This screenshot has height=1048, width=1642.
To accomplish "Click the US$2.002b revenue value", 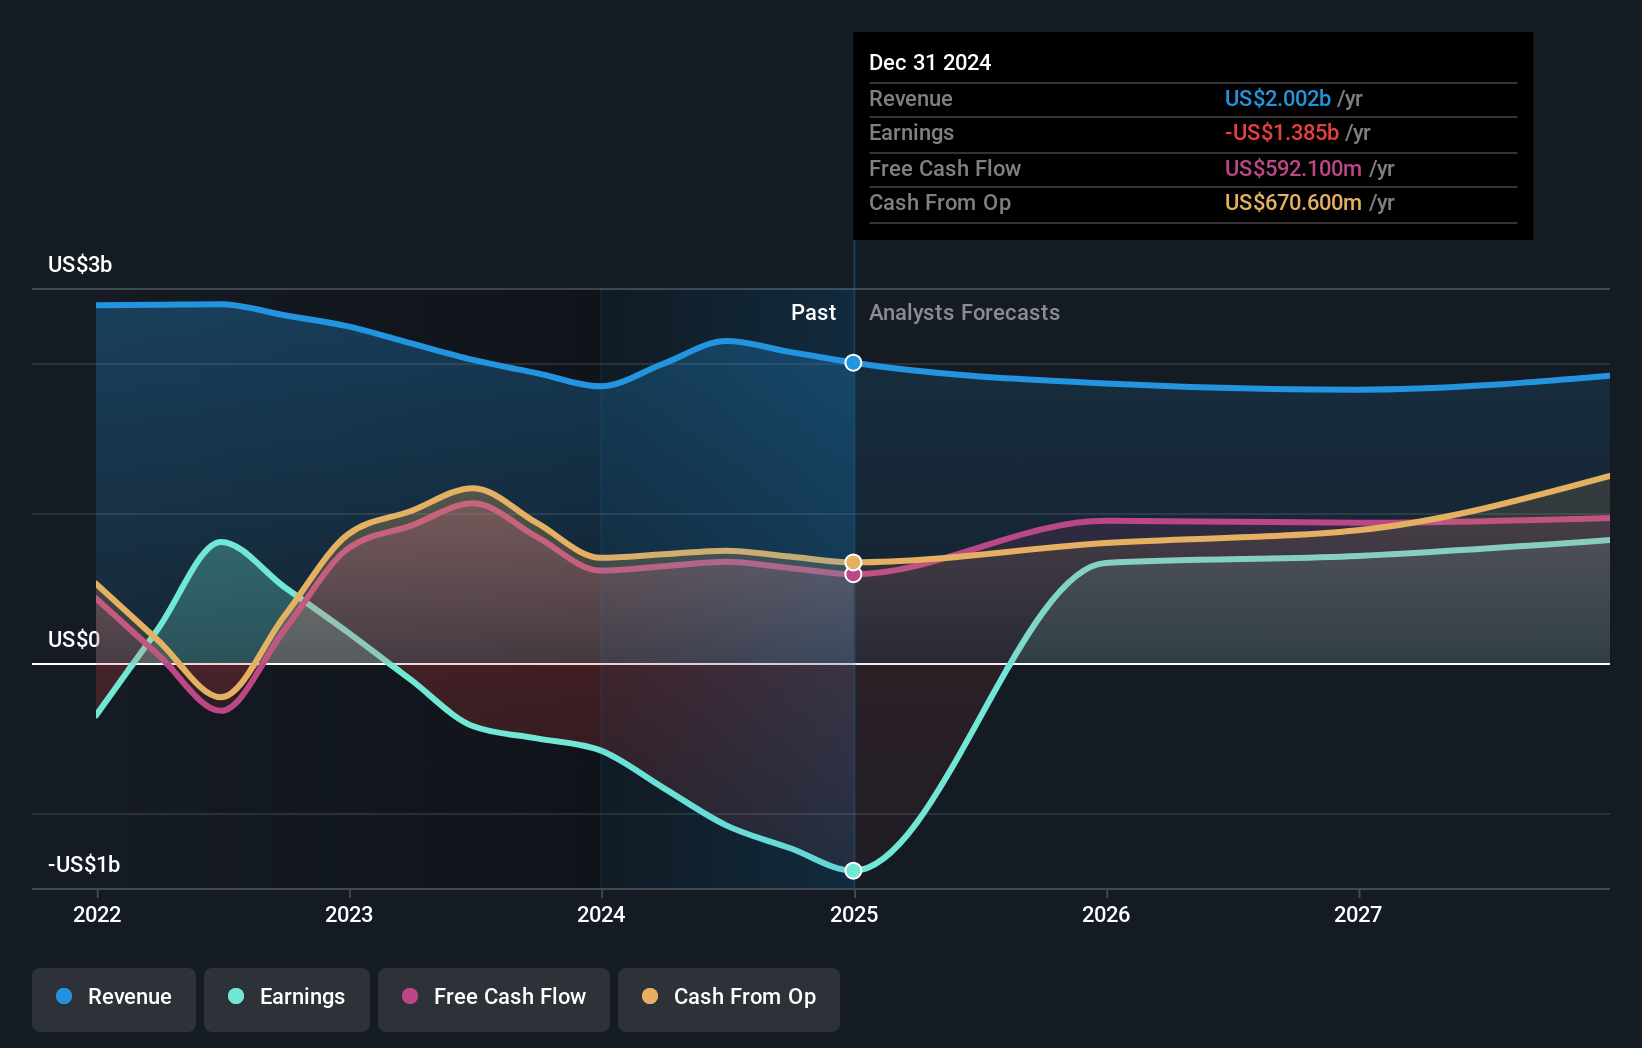I will 1278,98.
